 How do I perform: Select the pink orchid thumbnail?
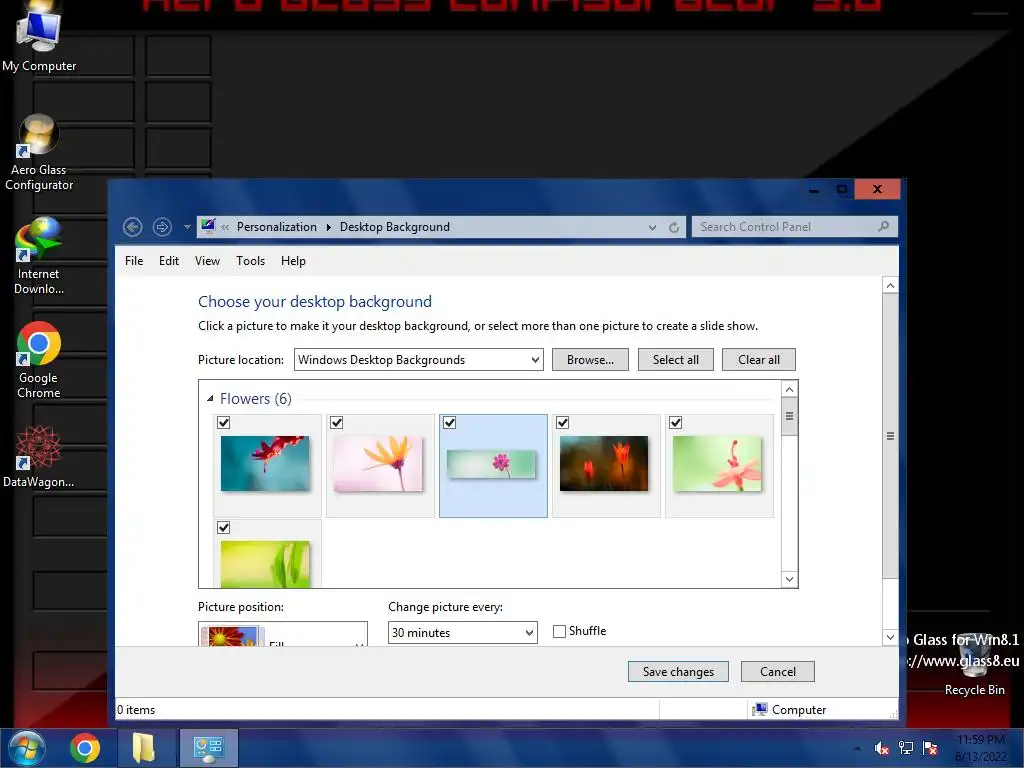pos(717,464)
